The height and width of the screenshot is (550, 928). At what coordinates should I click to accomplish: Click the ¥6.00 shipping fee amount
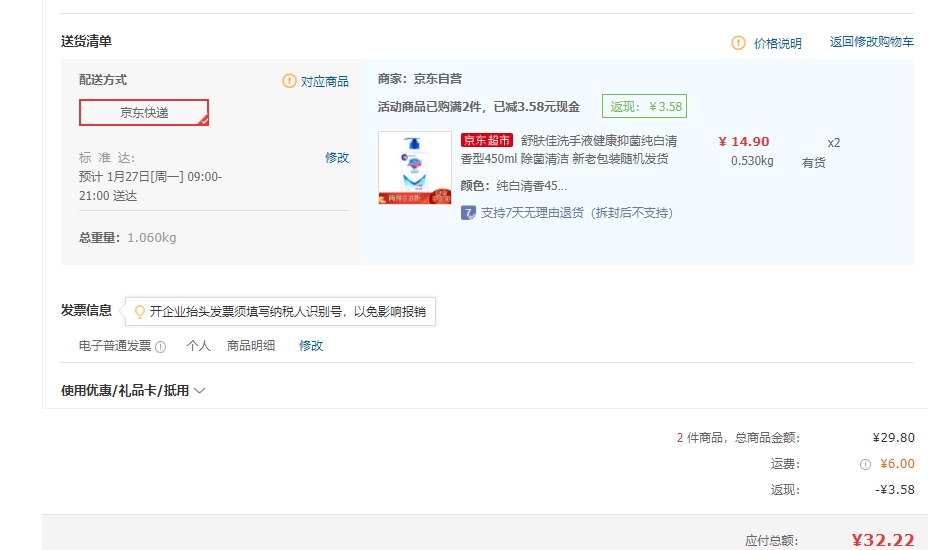click(x=897, y=464)
